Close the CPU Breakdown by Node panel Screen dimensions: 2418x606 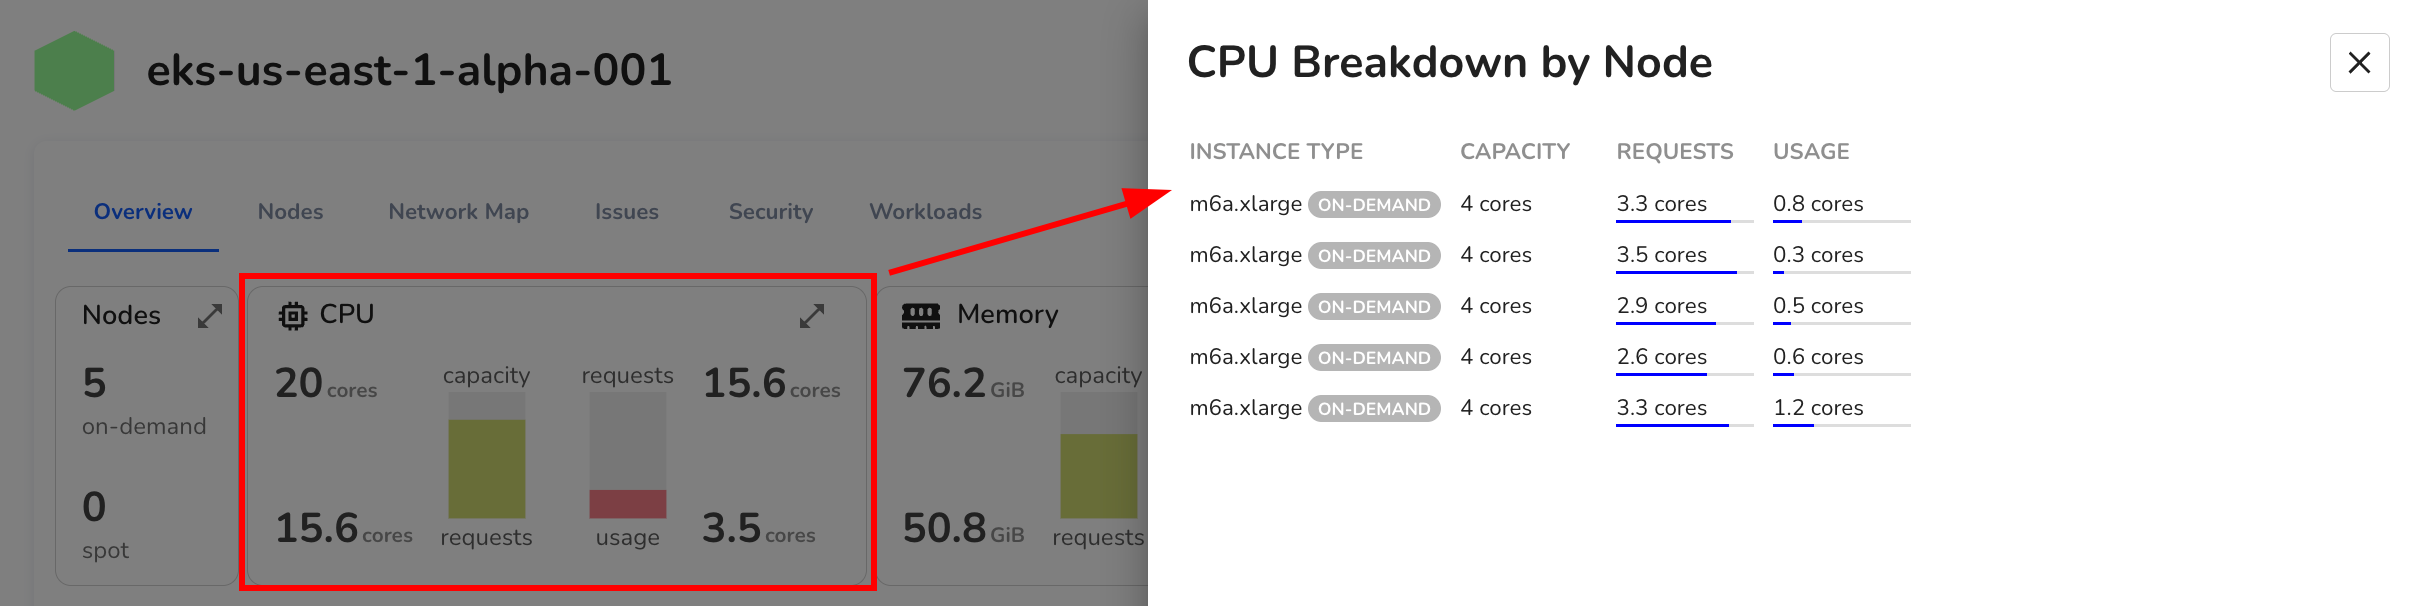2359,63
